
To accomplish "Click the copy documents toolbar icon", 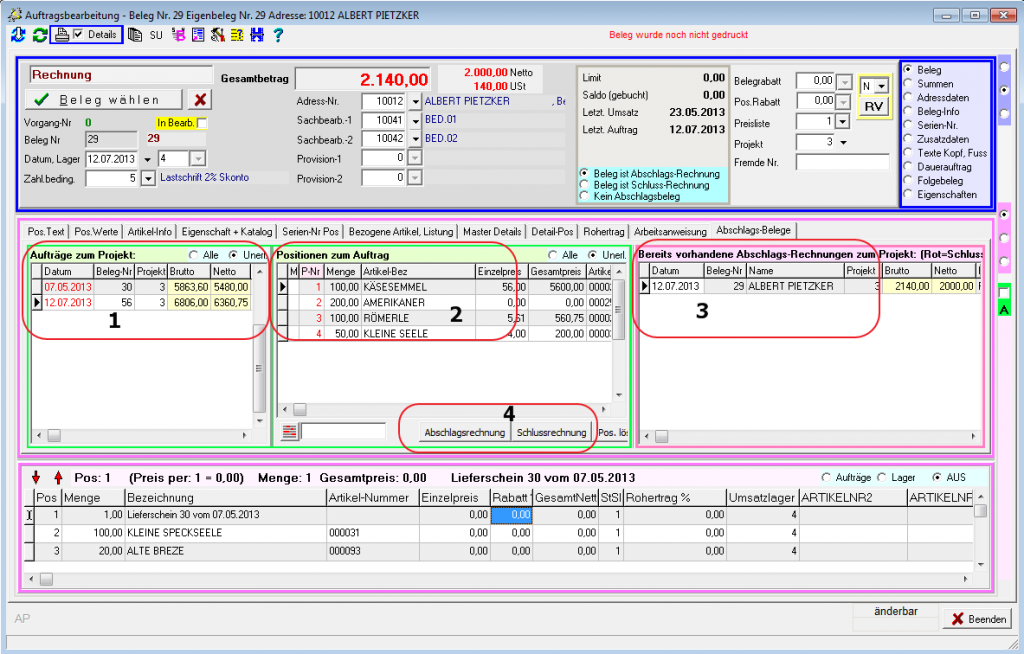I will (x=136, y=35).
